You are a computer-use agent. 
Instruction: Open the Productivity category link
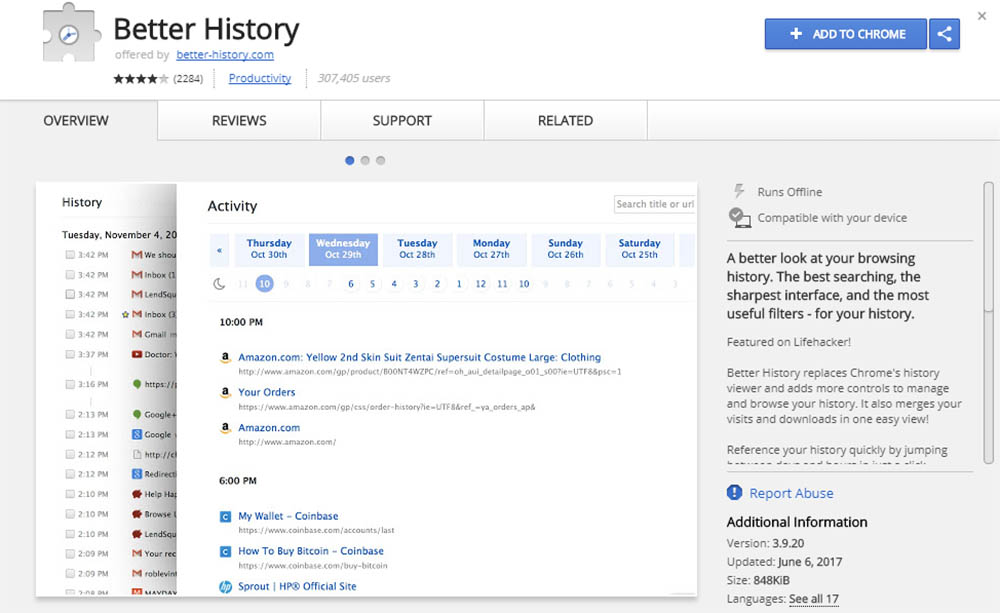click(259, 78)
